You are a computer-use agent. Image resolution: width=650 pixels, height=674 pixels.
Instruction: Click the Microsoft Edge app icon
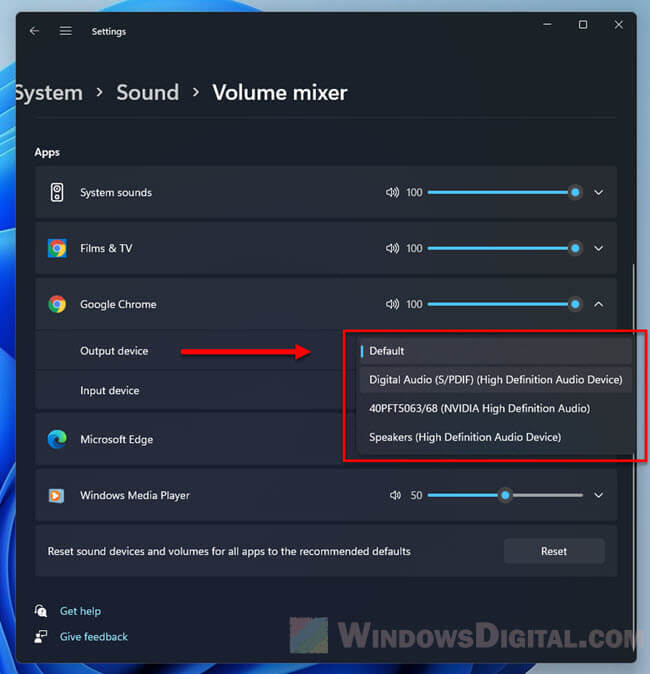(x=57, y=439)
